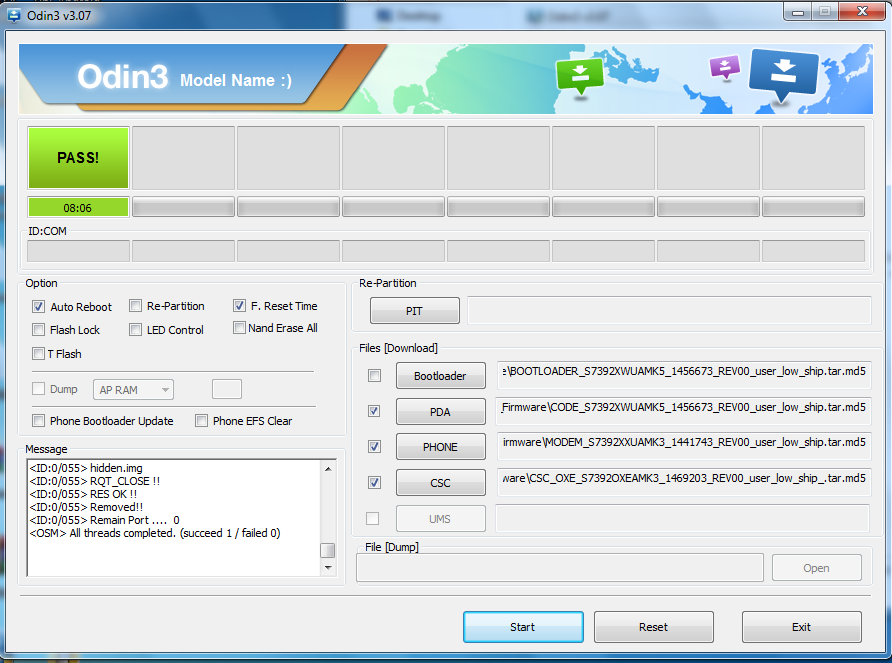Exit the Odin3 application
The width and height of the screenshot is (892, 663).
(x=802, y=627)
